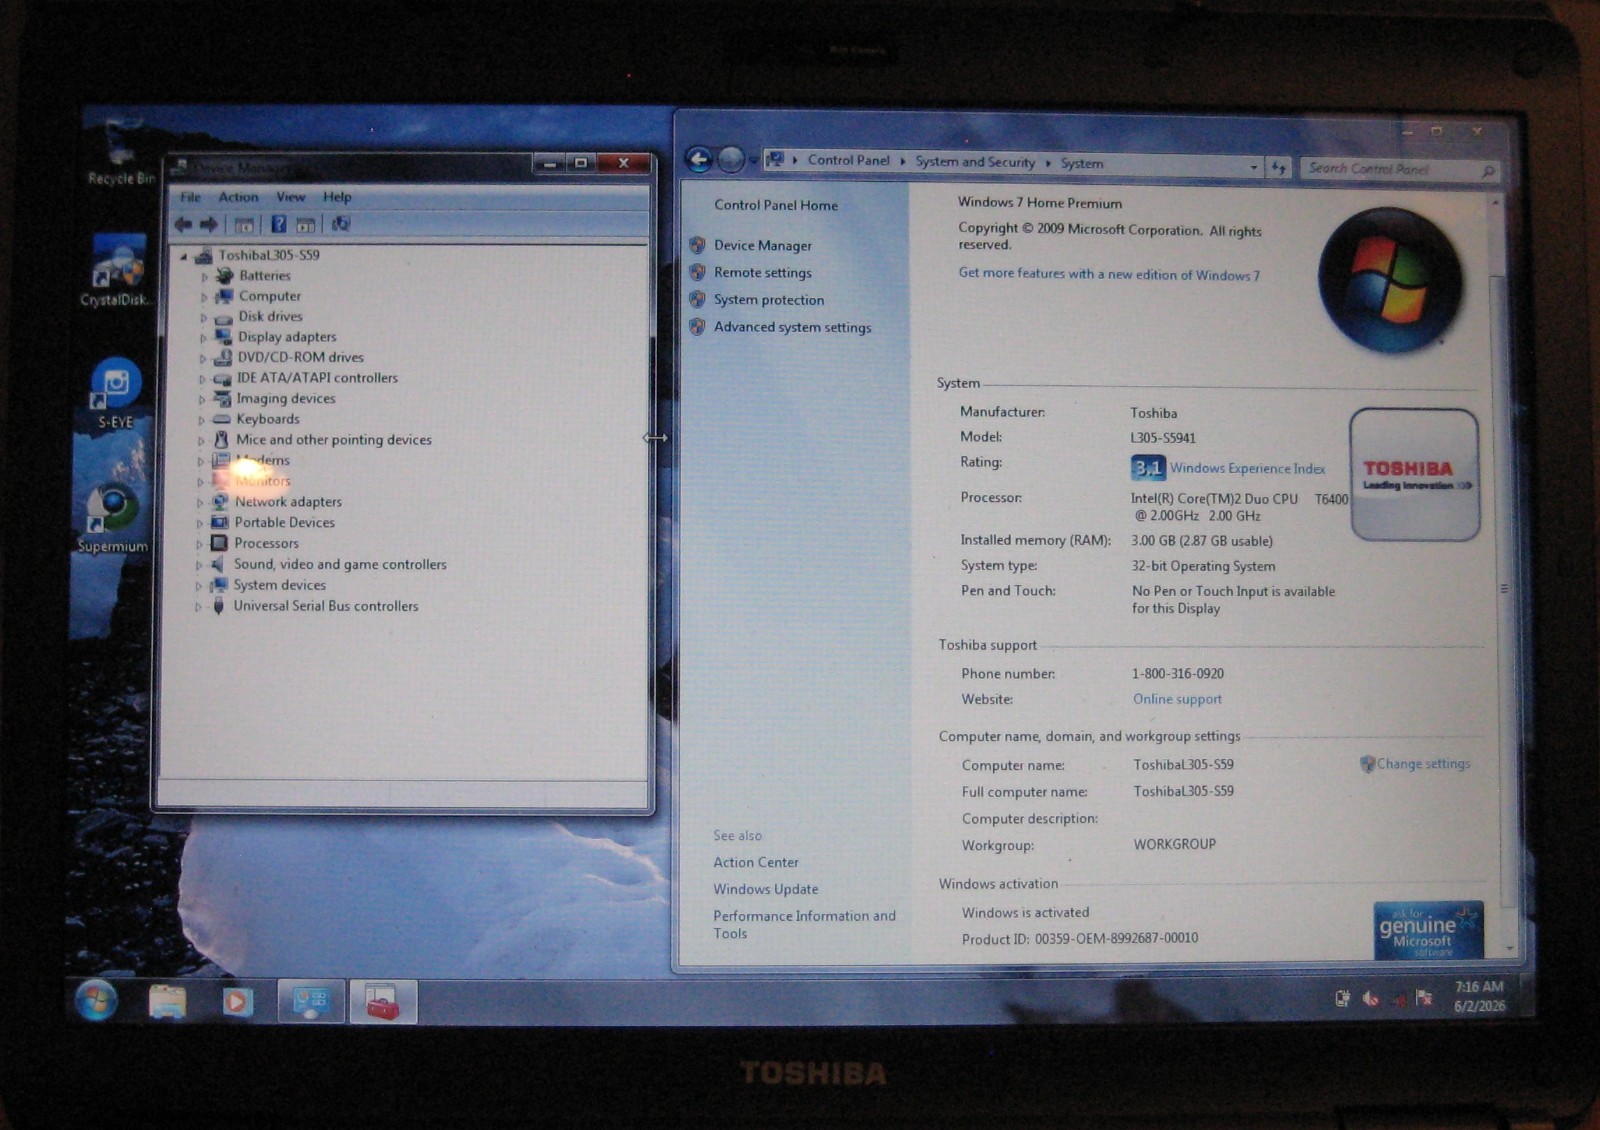The width and height of the screenshot is (1600, 1130).
Task: Open Advanced system settings link
Action: (x=793, y=327)
